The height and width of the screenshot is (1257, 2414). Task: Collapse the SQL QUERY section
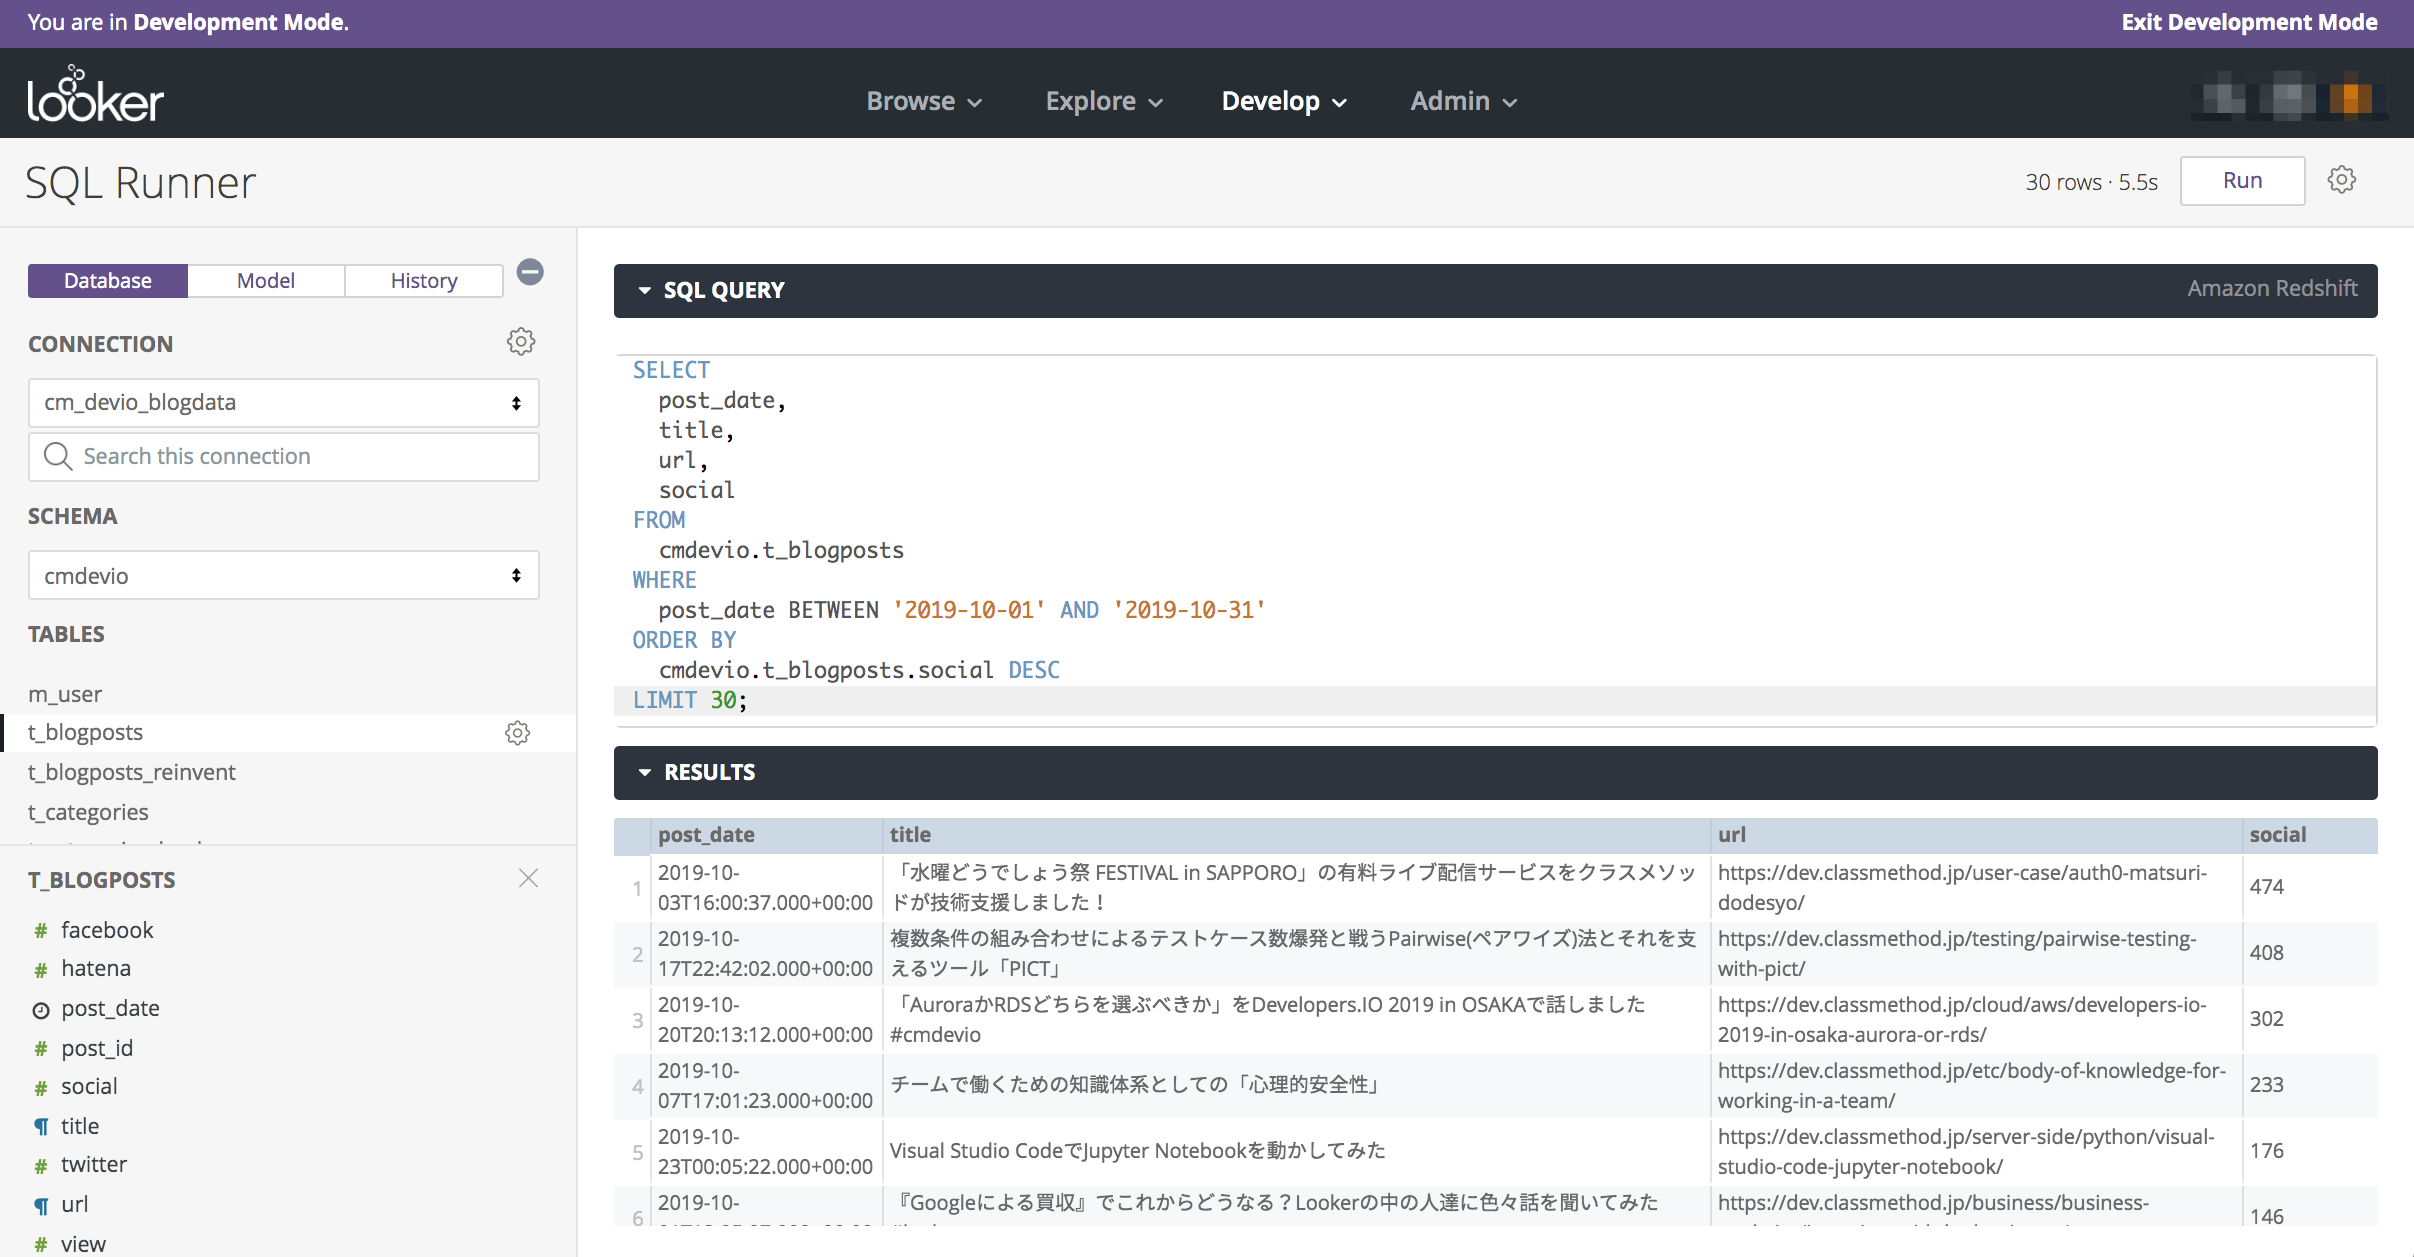(644, 290)
